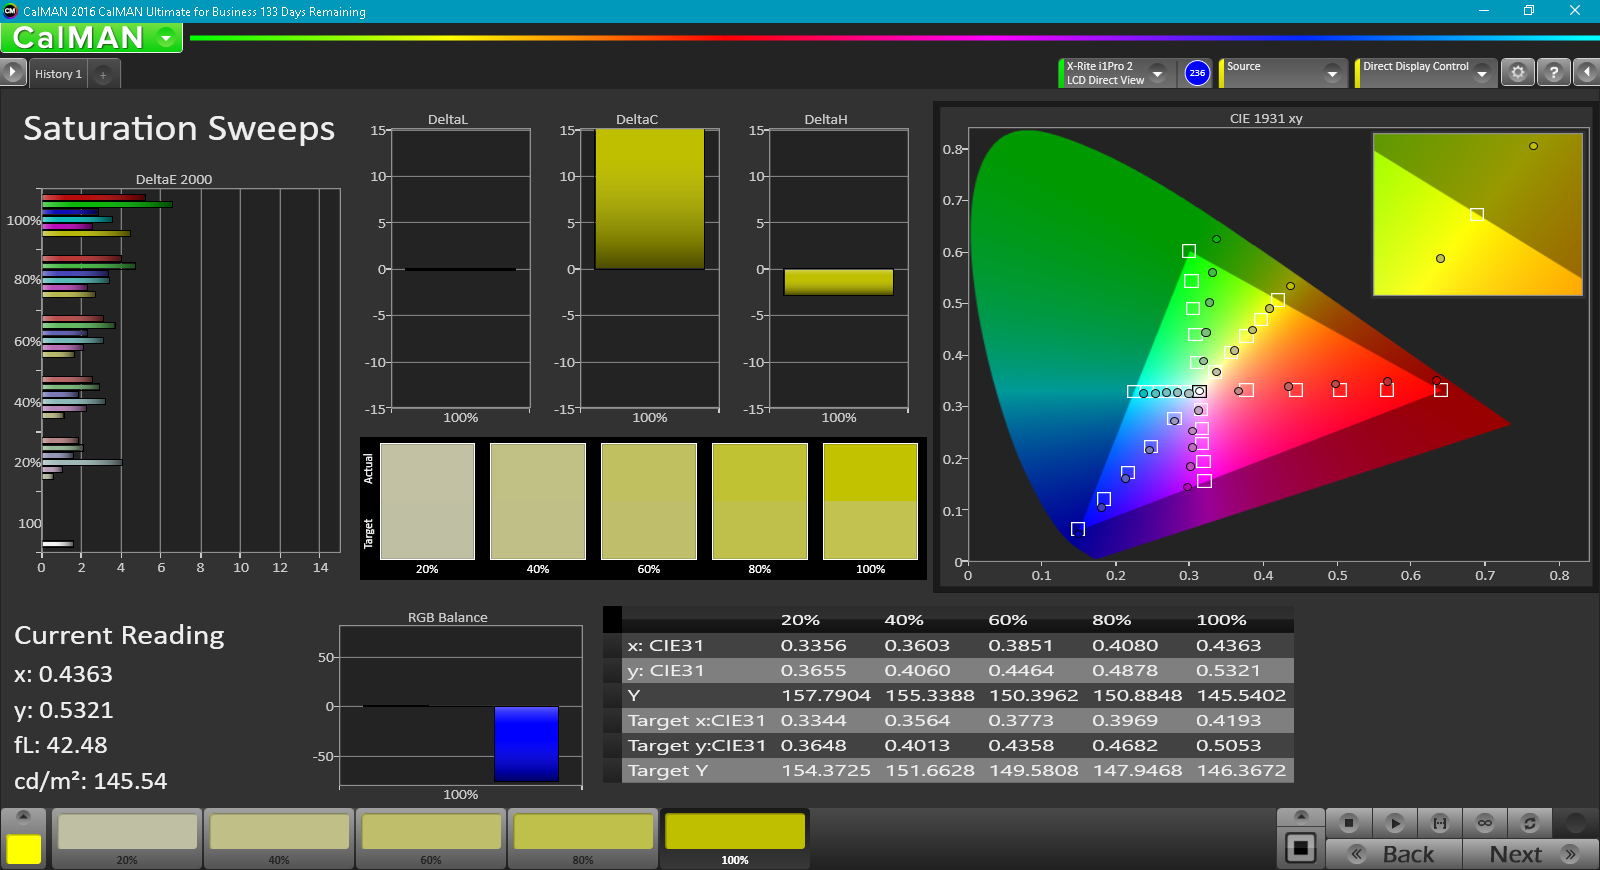Click the single-read bracket icon
The width and height of the screenshot is (1600, 870).
coord(1439,823)
